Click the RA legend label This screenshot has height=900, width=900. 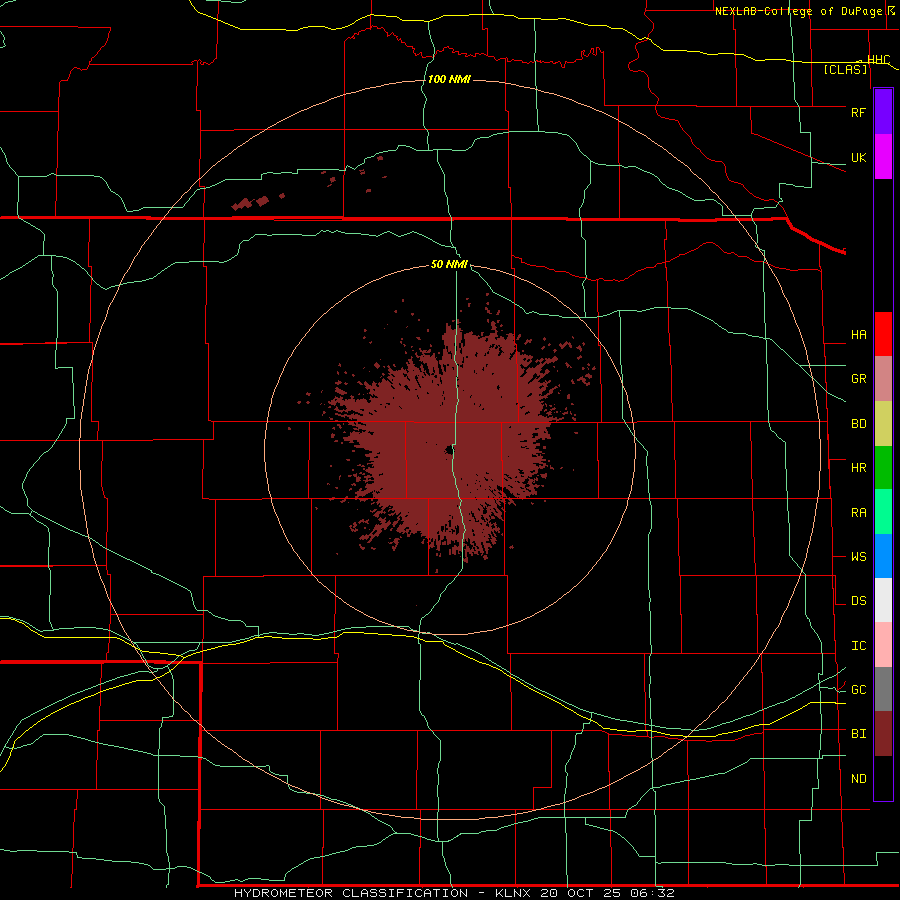[858, 513]
